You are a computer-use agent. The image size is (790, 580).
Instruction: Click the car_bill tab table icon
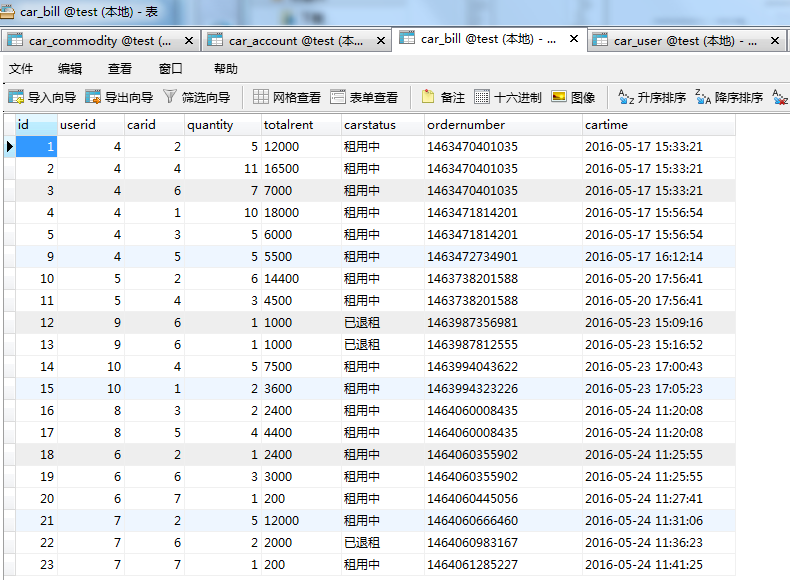tap(407, 38)
